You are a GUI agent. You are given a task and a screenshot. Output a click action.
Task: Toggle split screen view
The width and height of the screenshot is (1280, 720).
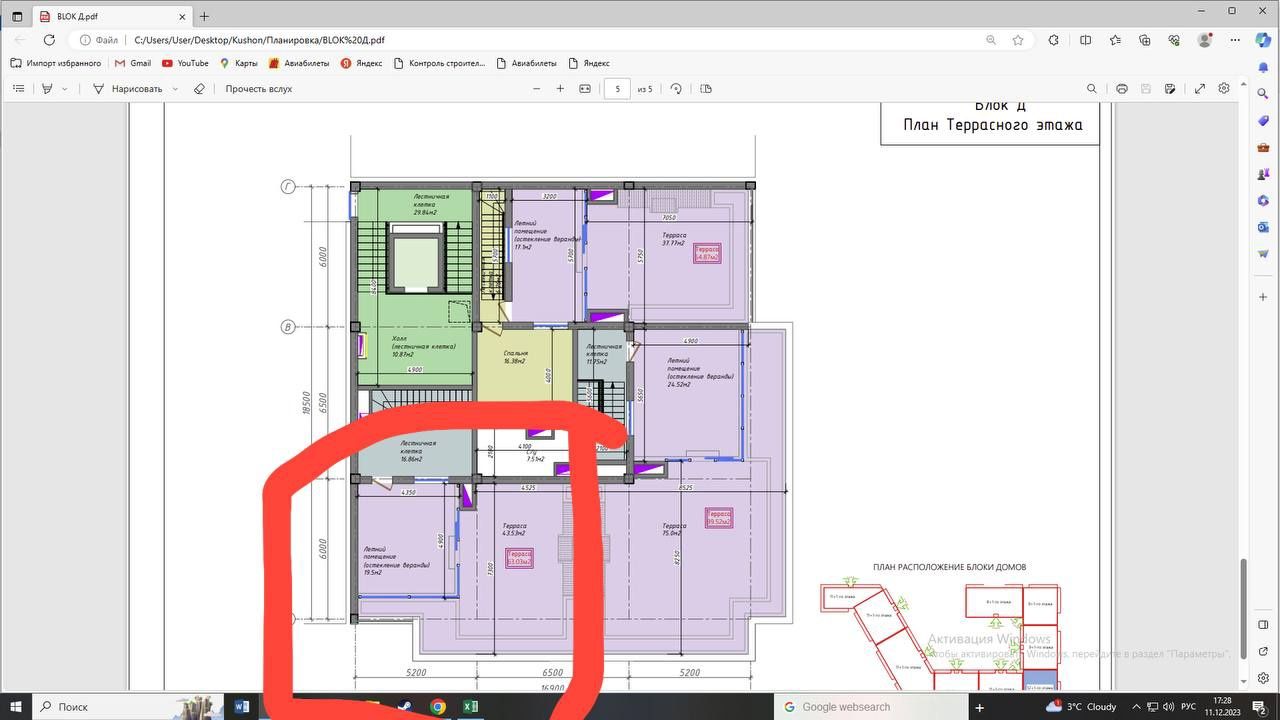coord(1085,40)
